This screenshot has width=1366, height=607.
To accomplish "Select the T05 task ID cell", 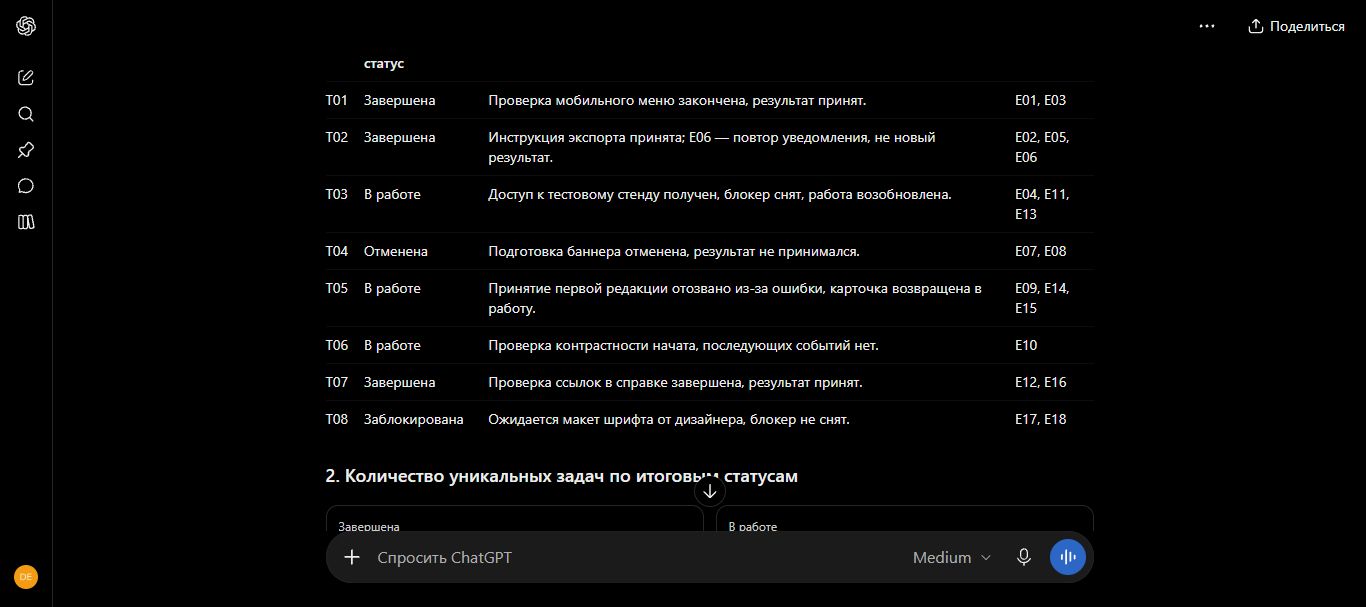I will point(337,288).
